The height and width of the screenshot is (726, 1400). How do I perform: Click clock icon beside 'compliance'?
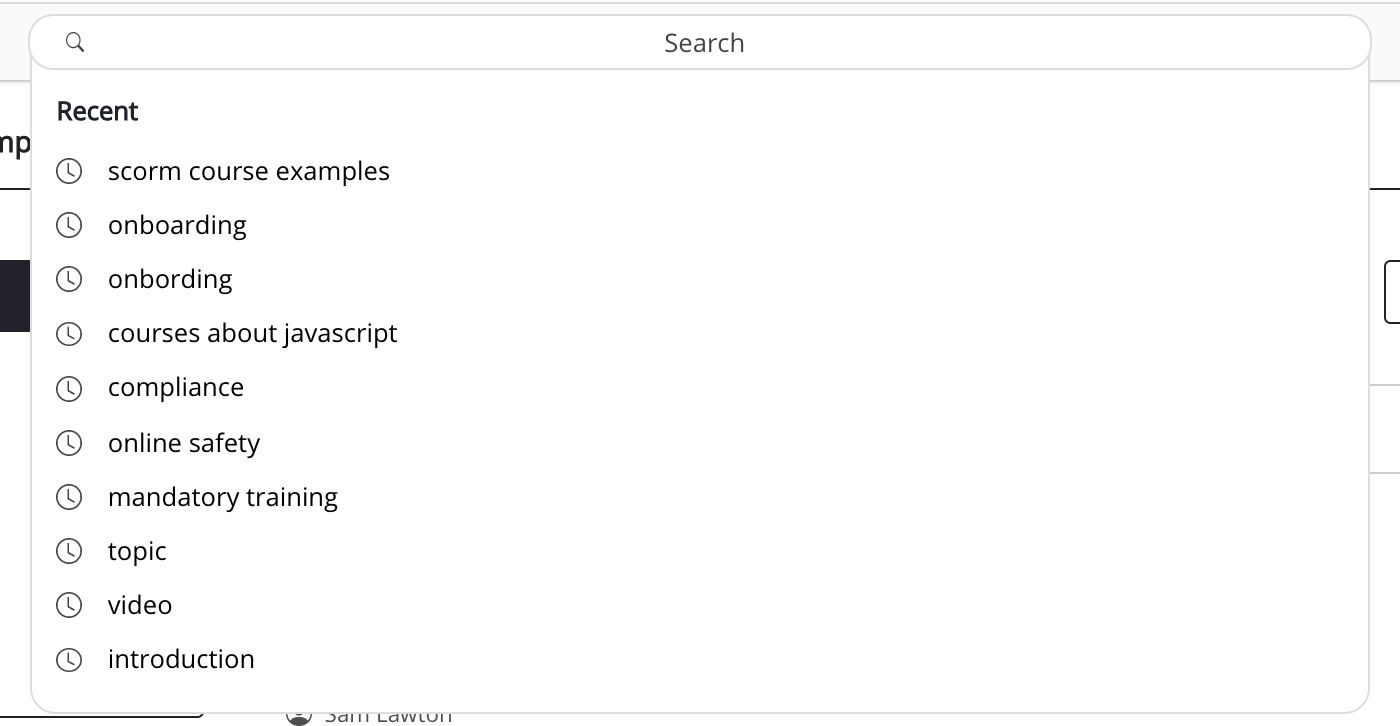69,388
